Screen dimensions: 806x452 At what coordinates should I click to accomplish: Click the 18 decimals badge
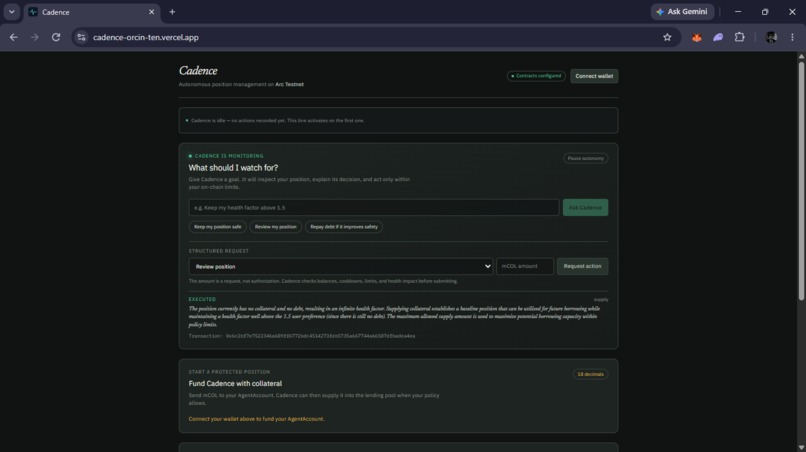point(590,374)
